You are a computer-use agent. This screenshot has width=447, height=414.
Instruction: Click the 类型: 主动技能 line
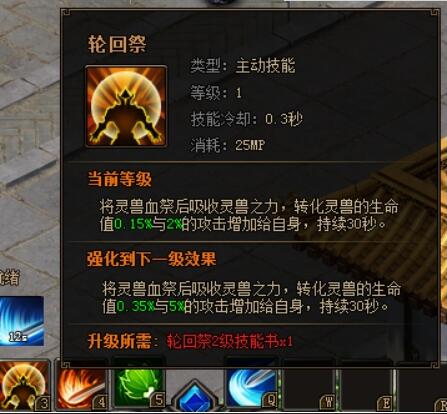(x=243, y=66)
